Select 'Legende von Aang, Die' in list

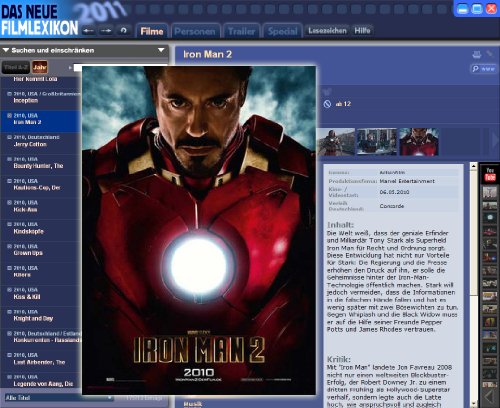coord(41,381)
